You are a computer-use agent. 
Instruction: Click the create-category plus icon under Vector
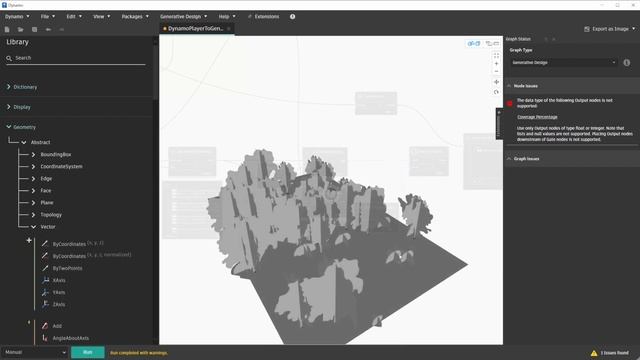[29, 240]
